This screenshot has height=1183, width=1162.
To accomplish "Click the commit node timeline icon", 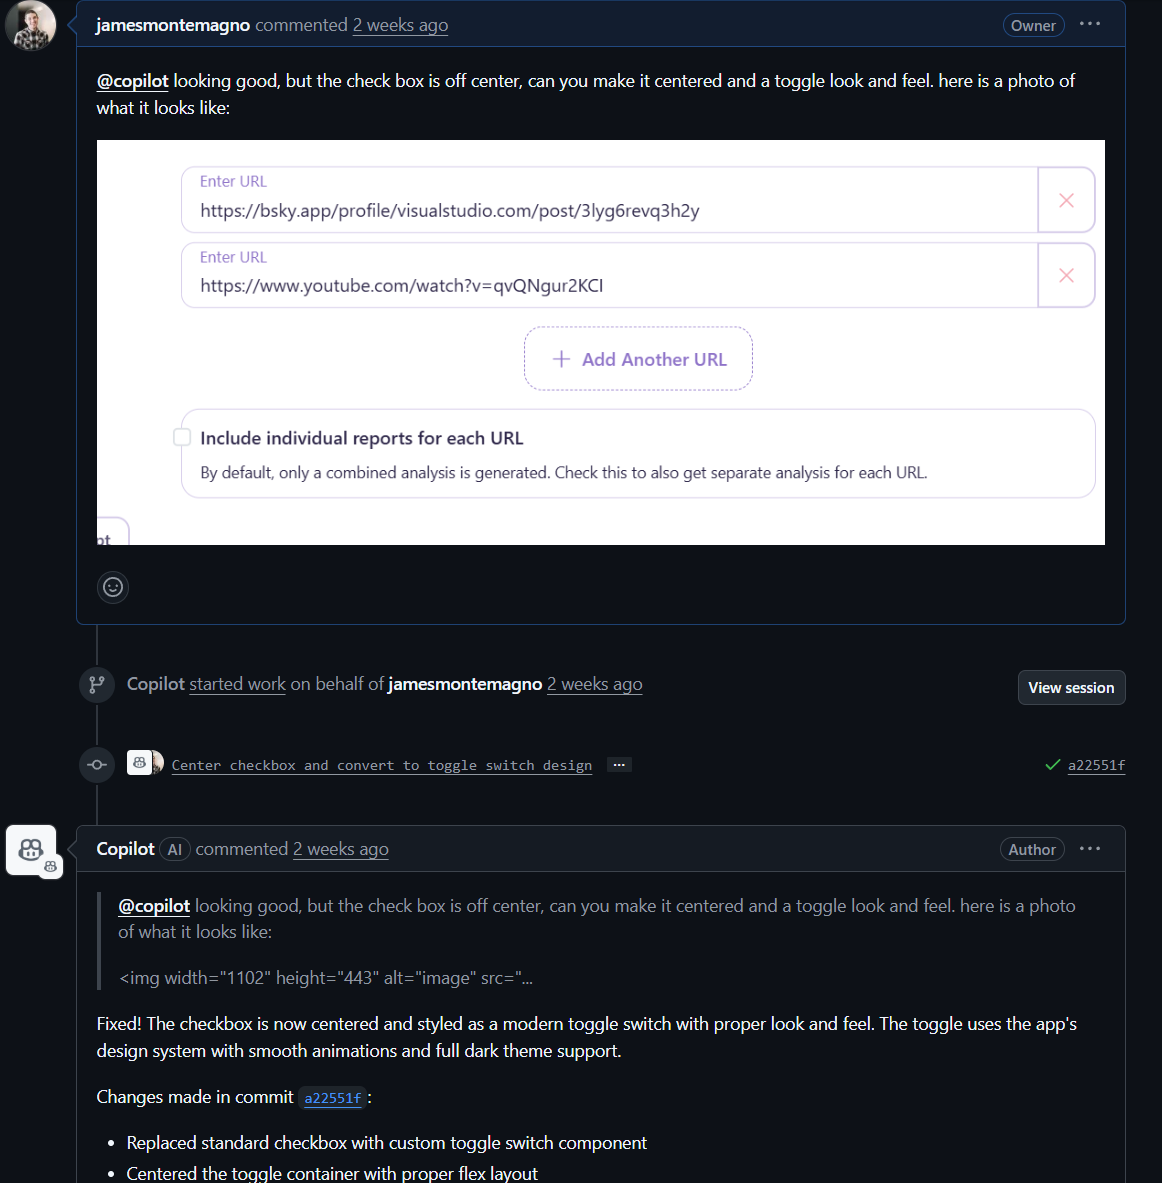I will 97,765.
